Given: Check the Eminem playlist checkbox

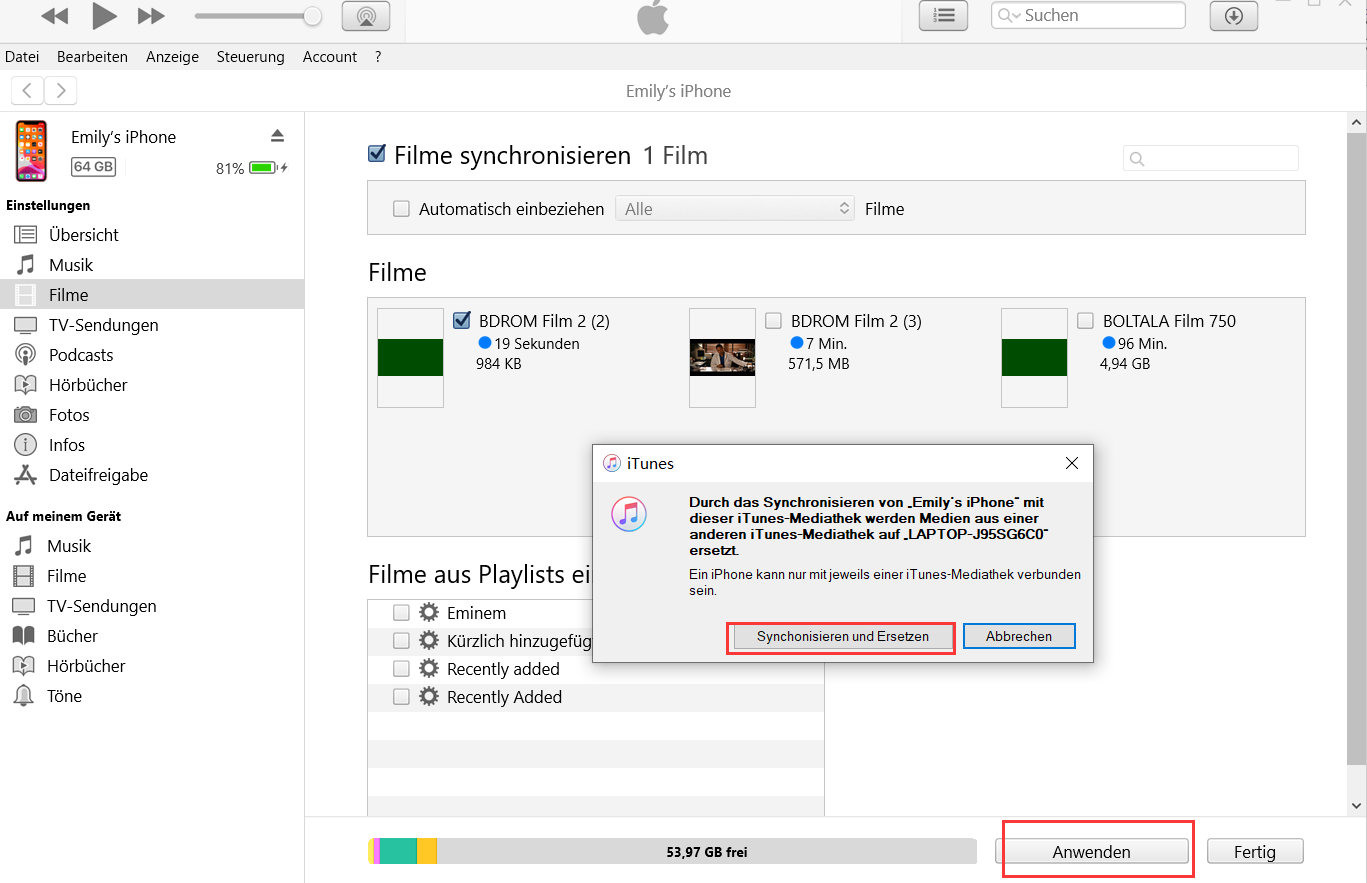Looking at the screenshot, I should pyautogui.click(x=401, y=613).
